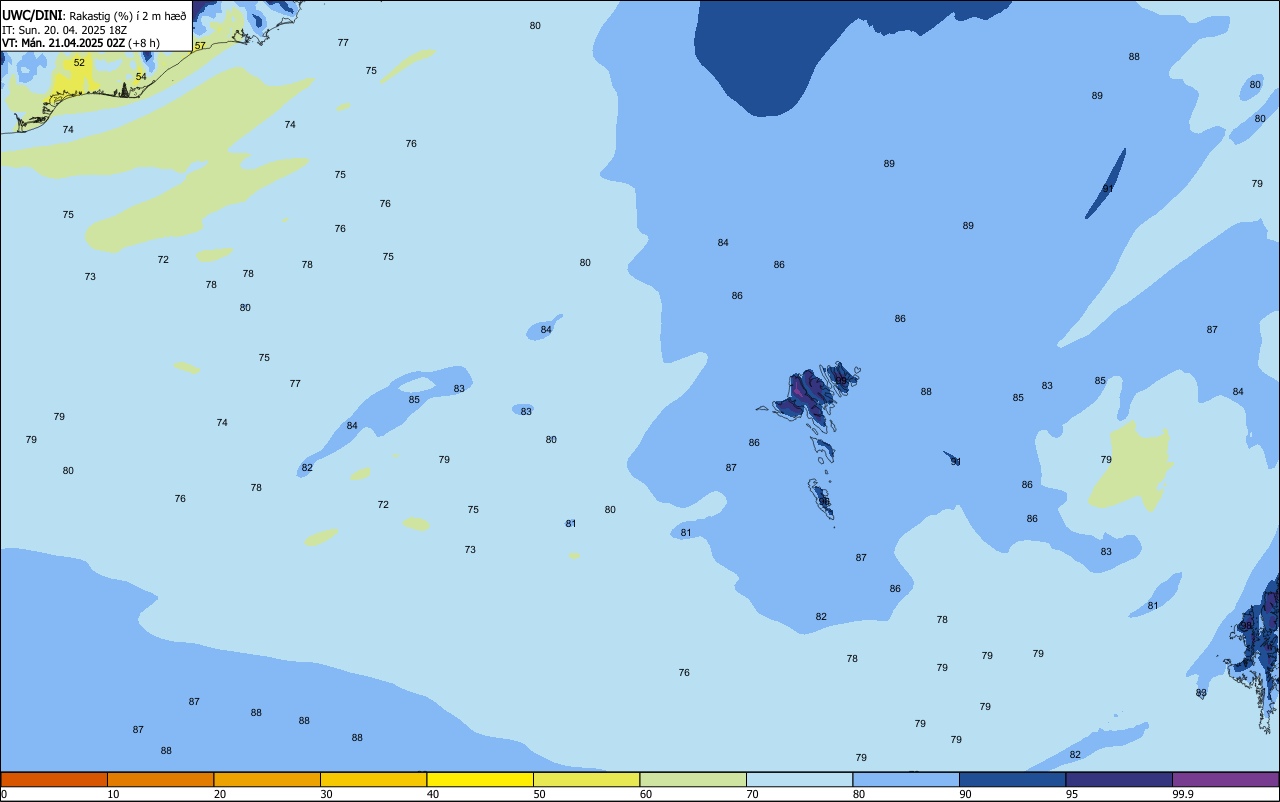Click the legend tick label 10
This screenshot has width=1280, height=802.
(114, 794)
